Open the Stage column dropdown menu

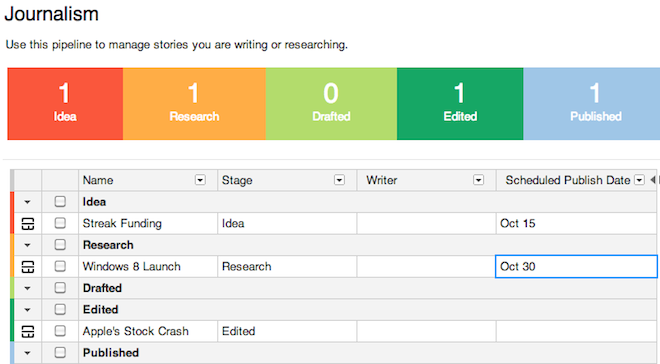339,180
